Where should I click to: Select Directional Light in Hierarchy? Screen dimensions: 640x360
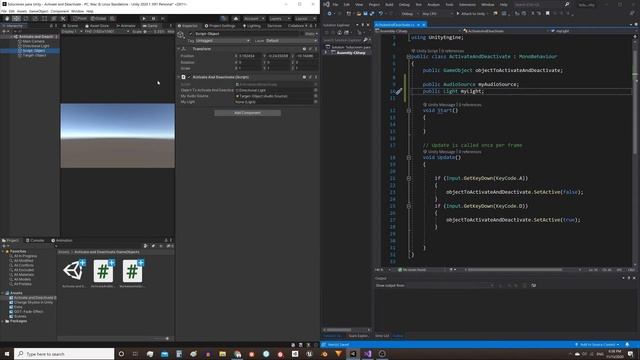[36, 46]
